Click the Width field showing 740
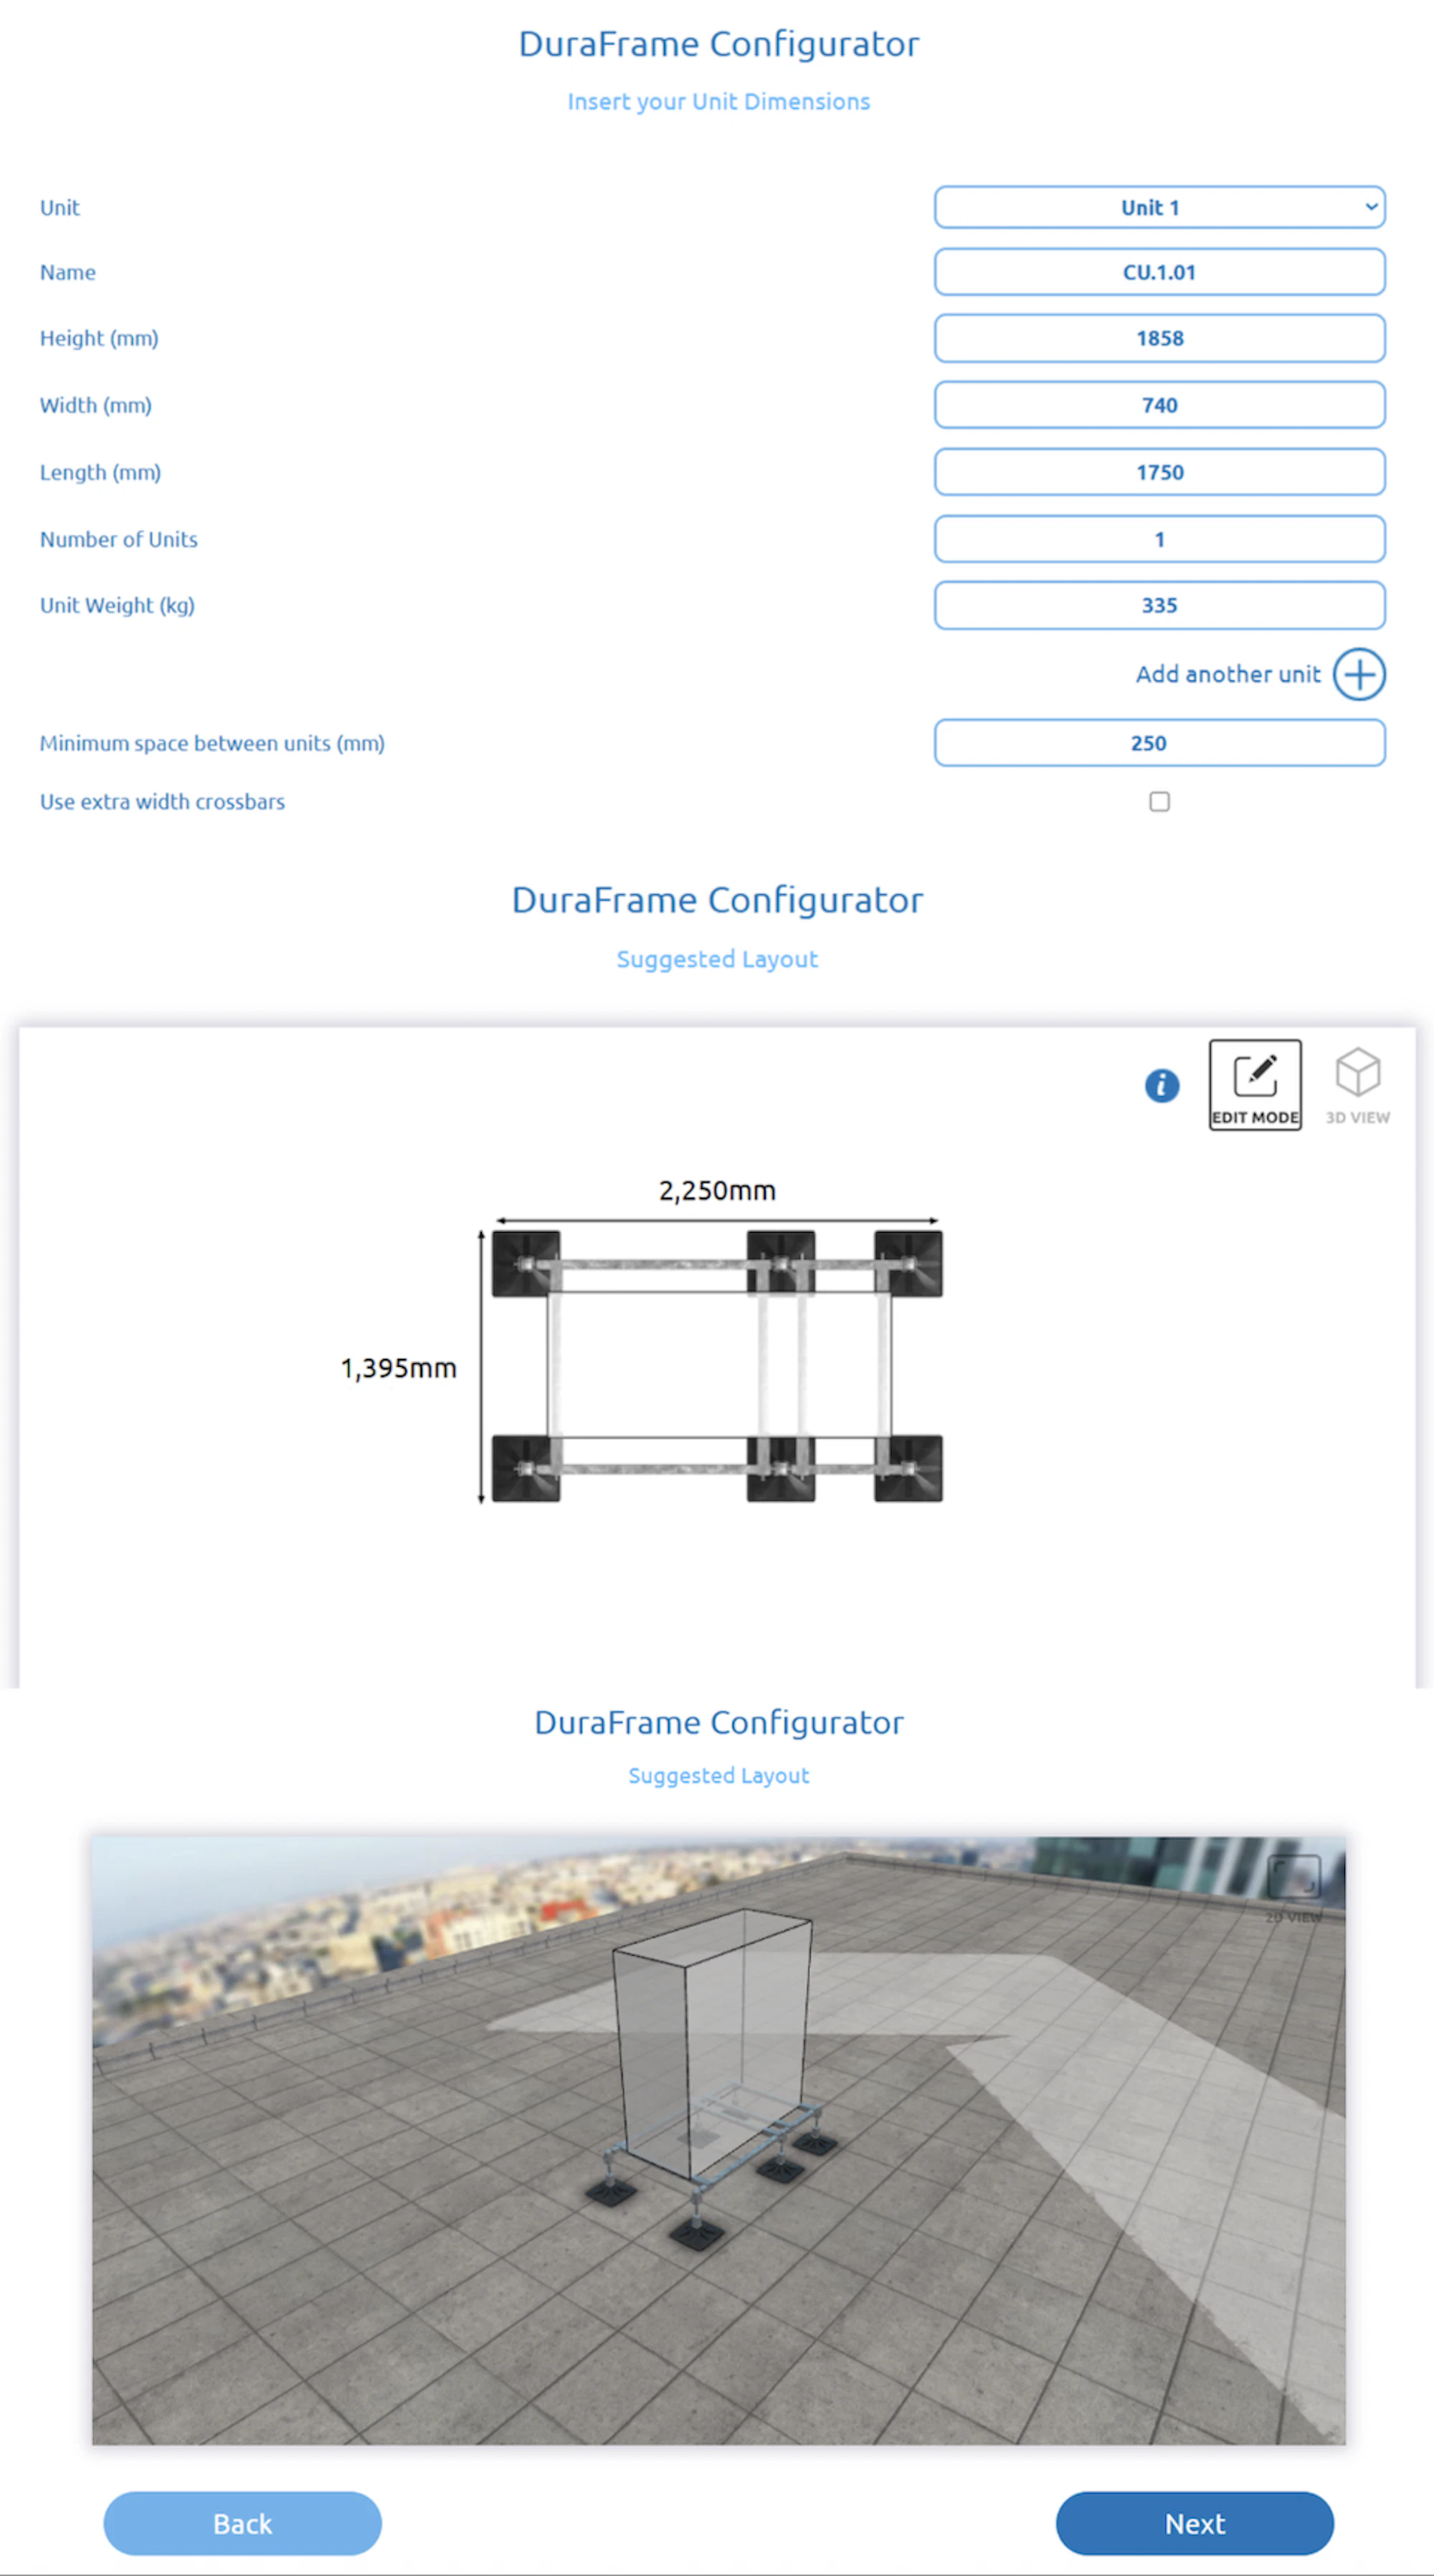Screen dimensions: 1434x2576 1159,405
